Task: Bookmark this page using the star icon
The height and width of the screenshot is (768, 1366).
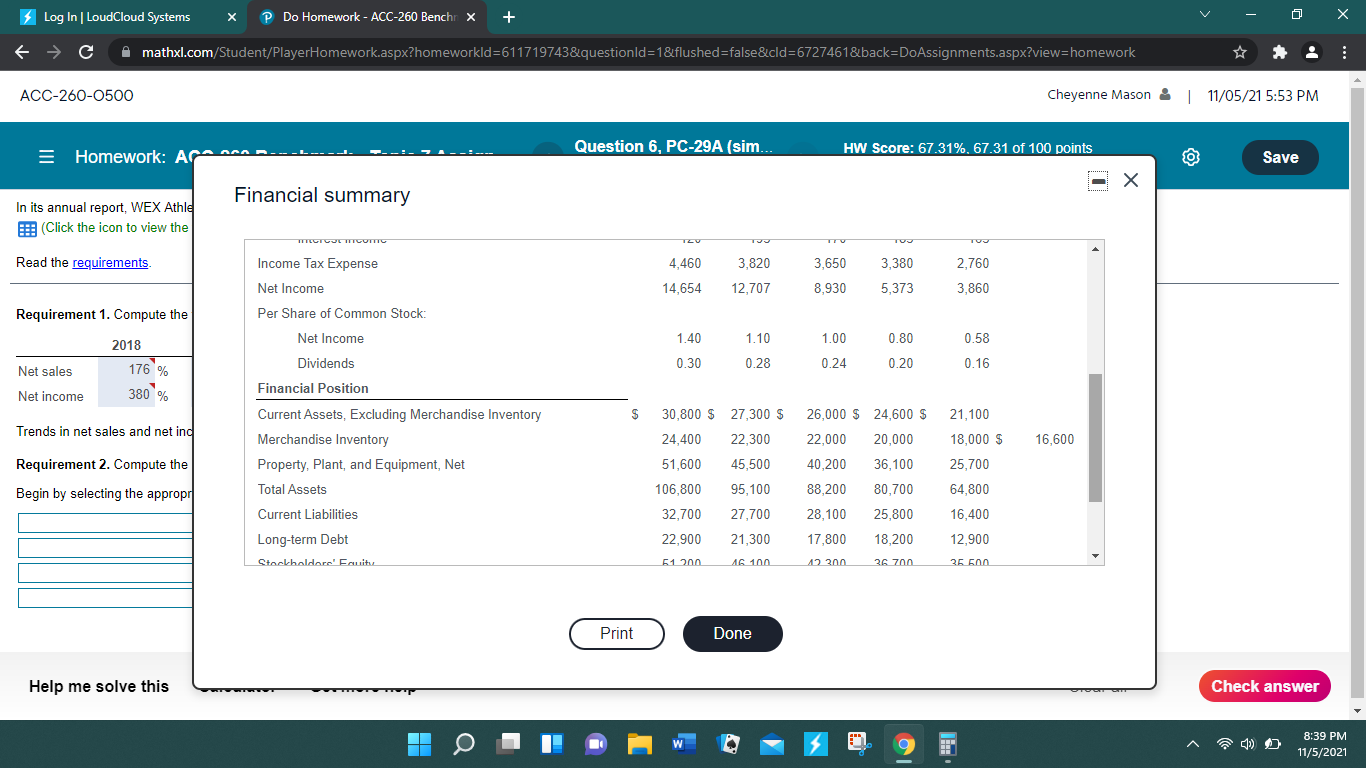Action: click(1239, 52)
